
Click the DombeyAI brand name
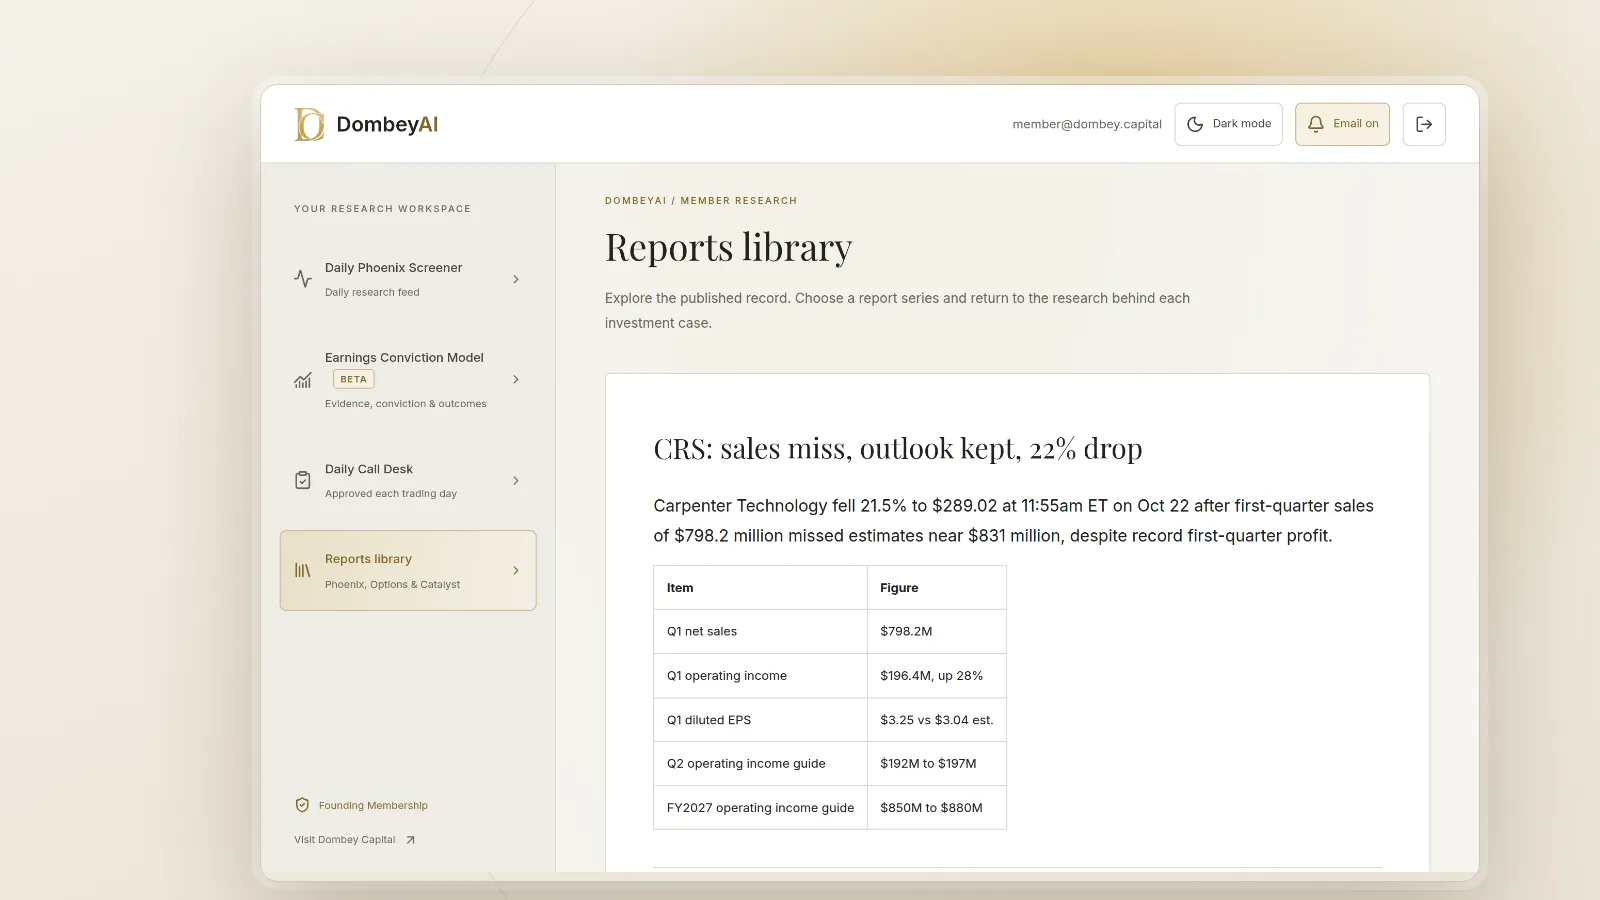387,124
